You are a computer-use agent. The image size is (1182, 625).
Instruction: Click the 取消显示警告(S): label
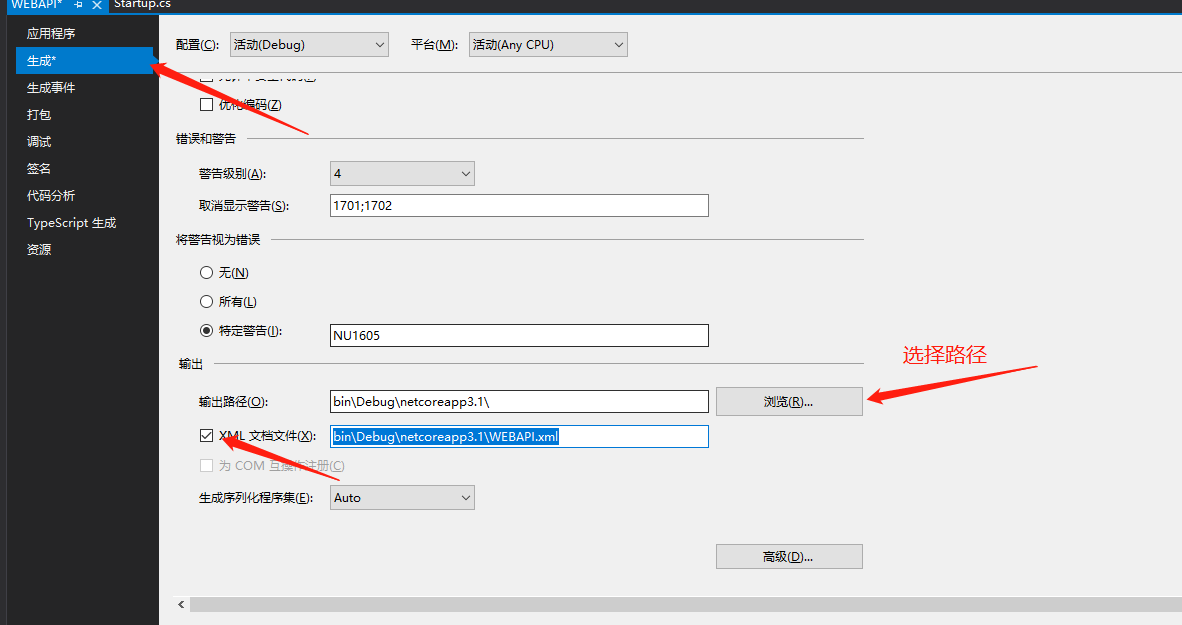tap(243, 206)
